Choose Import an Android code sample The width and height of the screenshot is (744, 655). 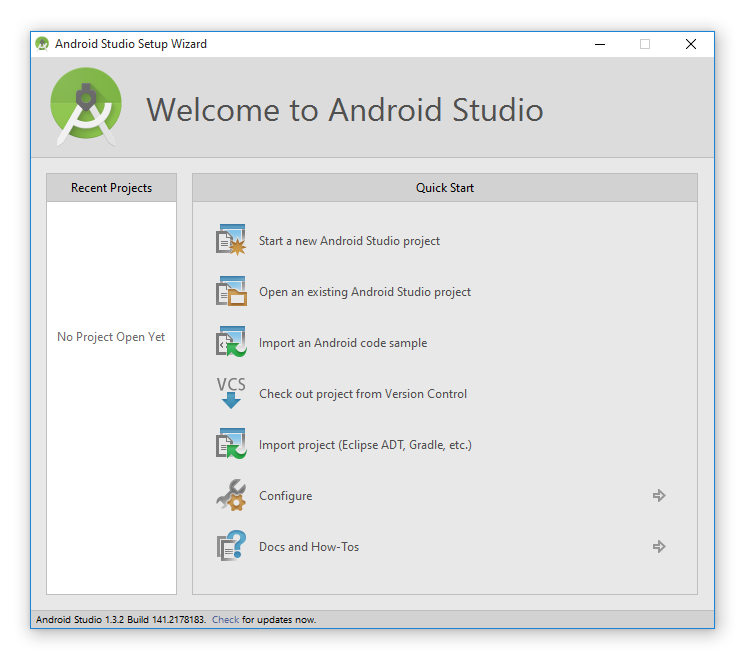tap(343, 343)
